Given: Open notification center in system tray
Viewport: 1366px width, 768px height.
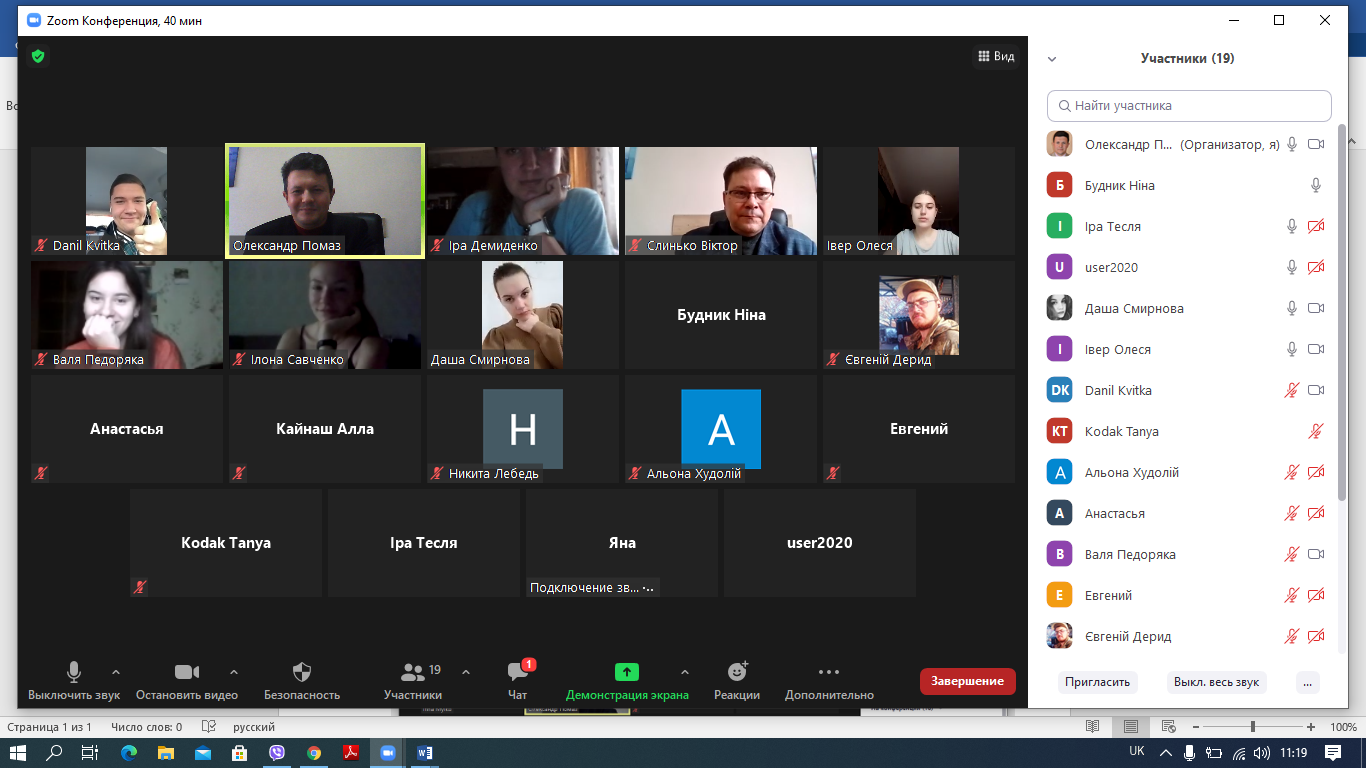Looking at the screenshot, I should click(x=1333, y=753).
